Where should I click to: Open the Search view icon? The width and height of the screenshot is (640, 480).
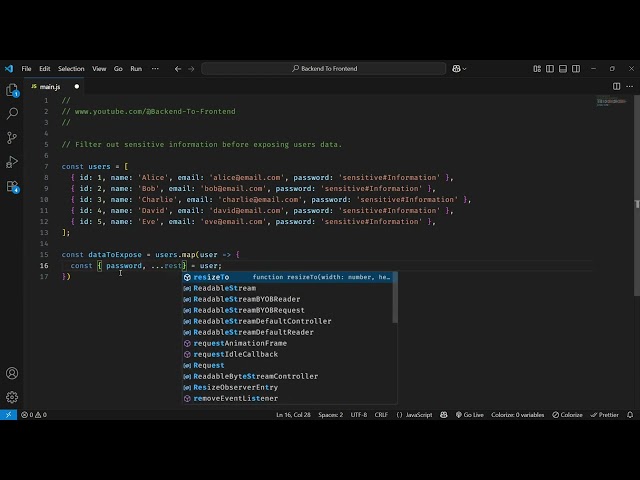click(12, 113)
